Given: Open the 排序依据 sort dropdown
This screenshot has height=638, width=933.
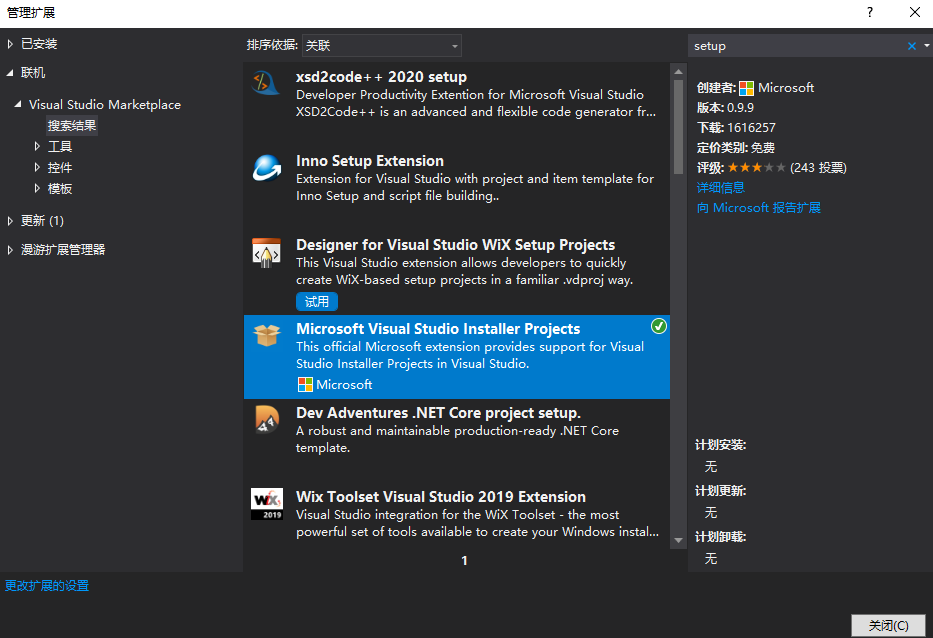Looking at the screenshot, I should click(x=455, y=45).
